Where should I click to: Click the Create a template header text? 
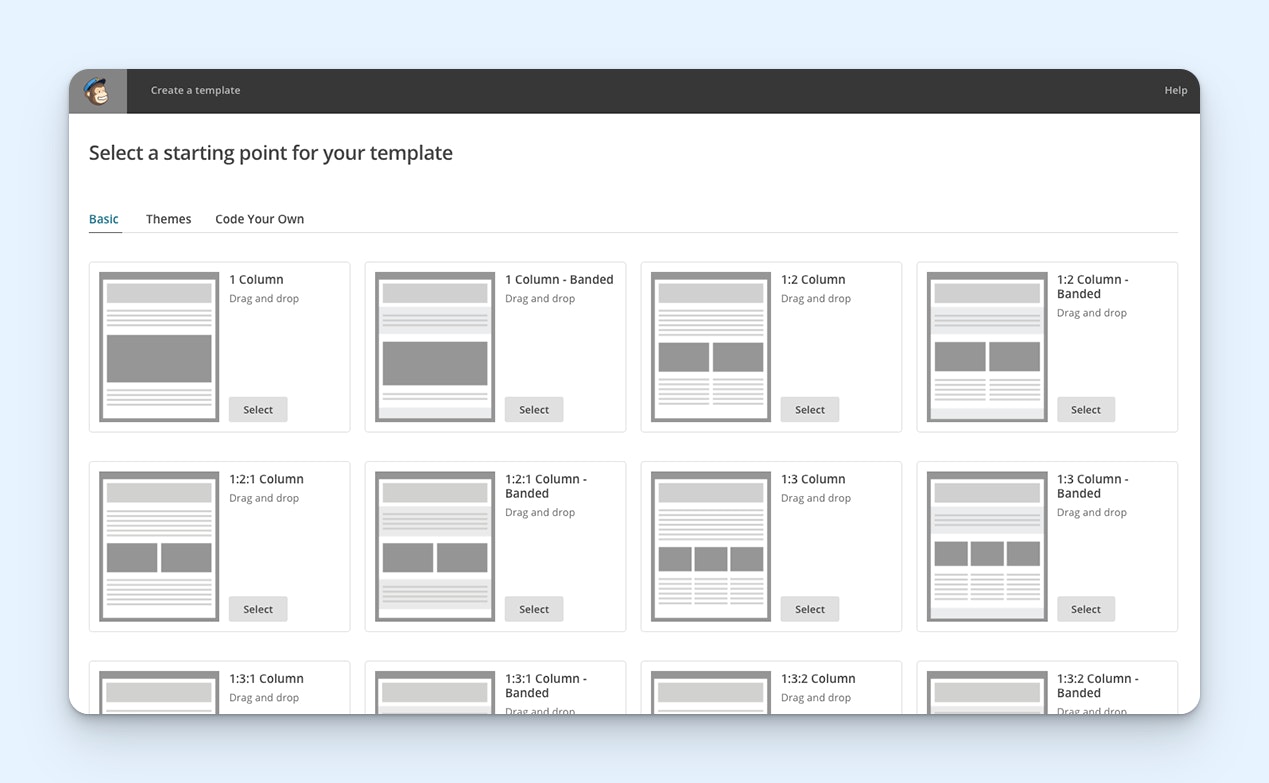195,90
